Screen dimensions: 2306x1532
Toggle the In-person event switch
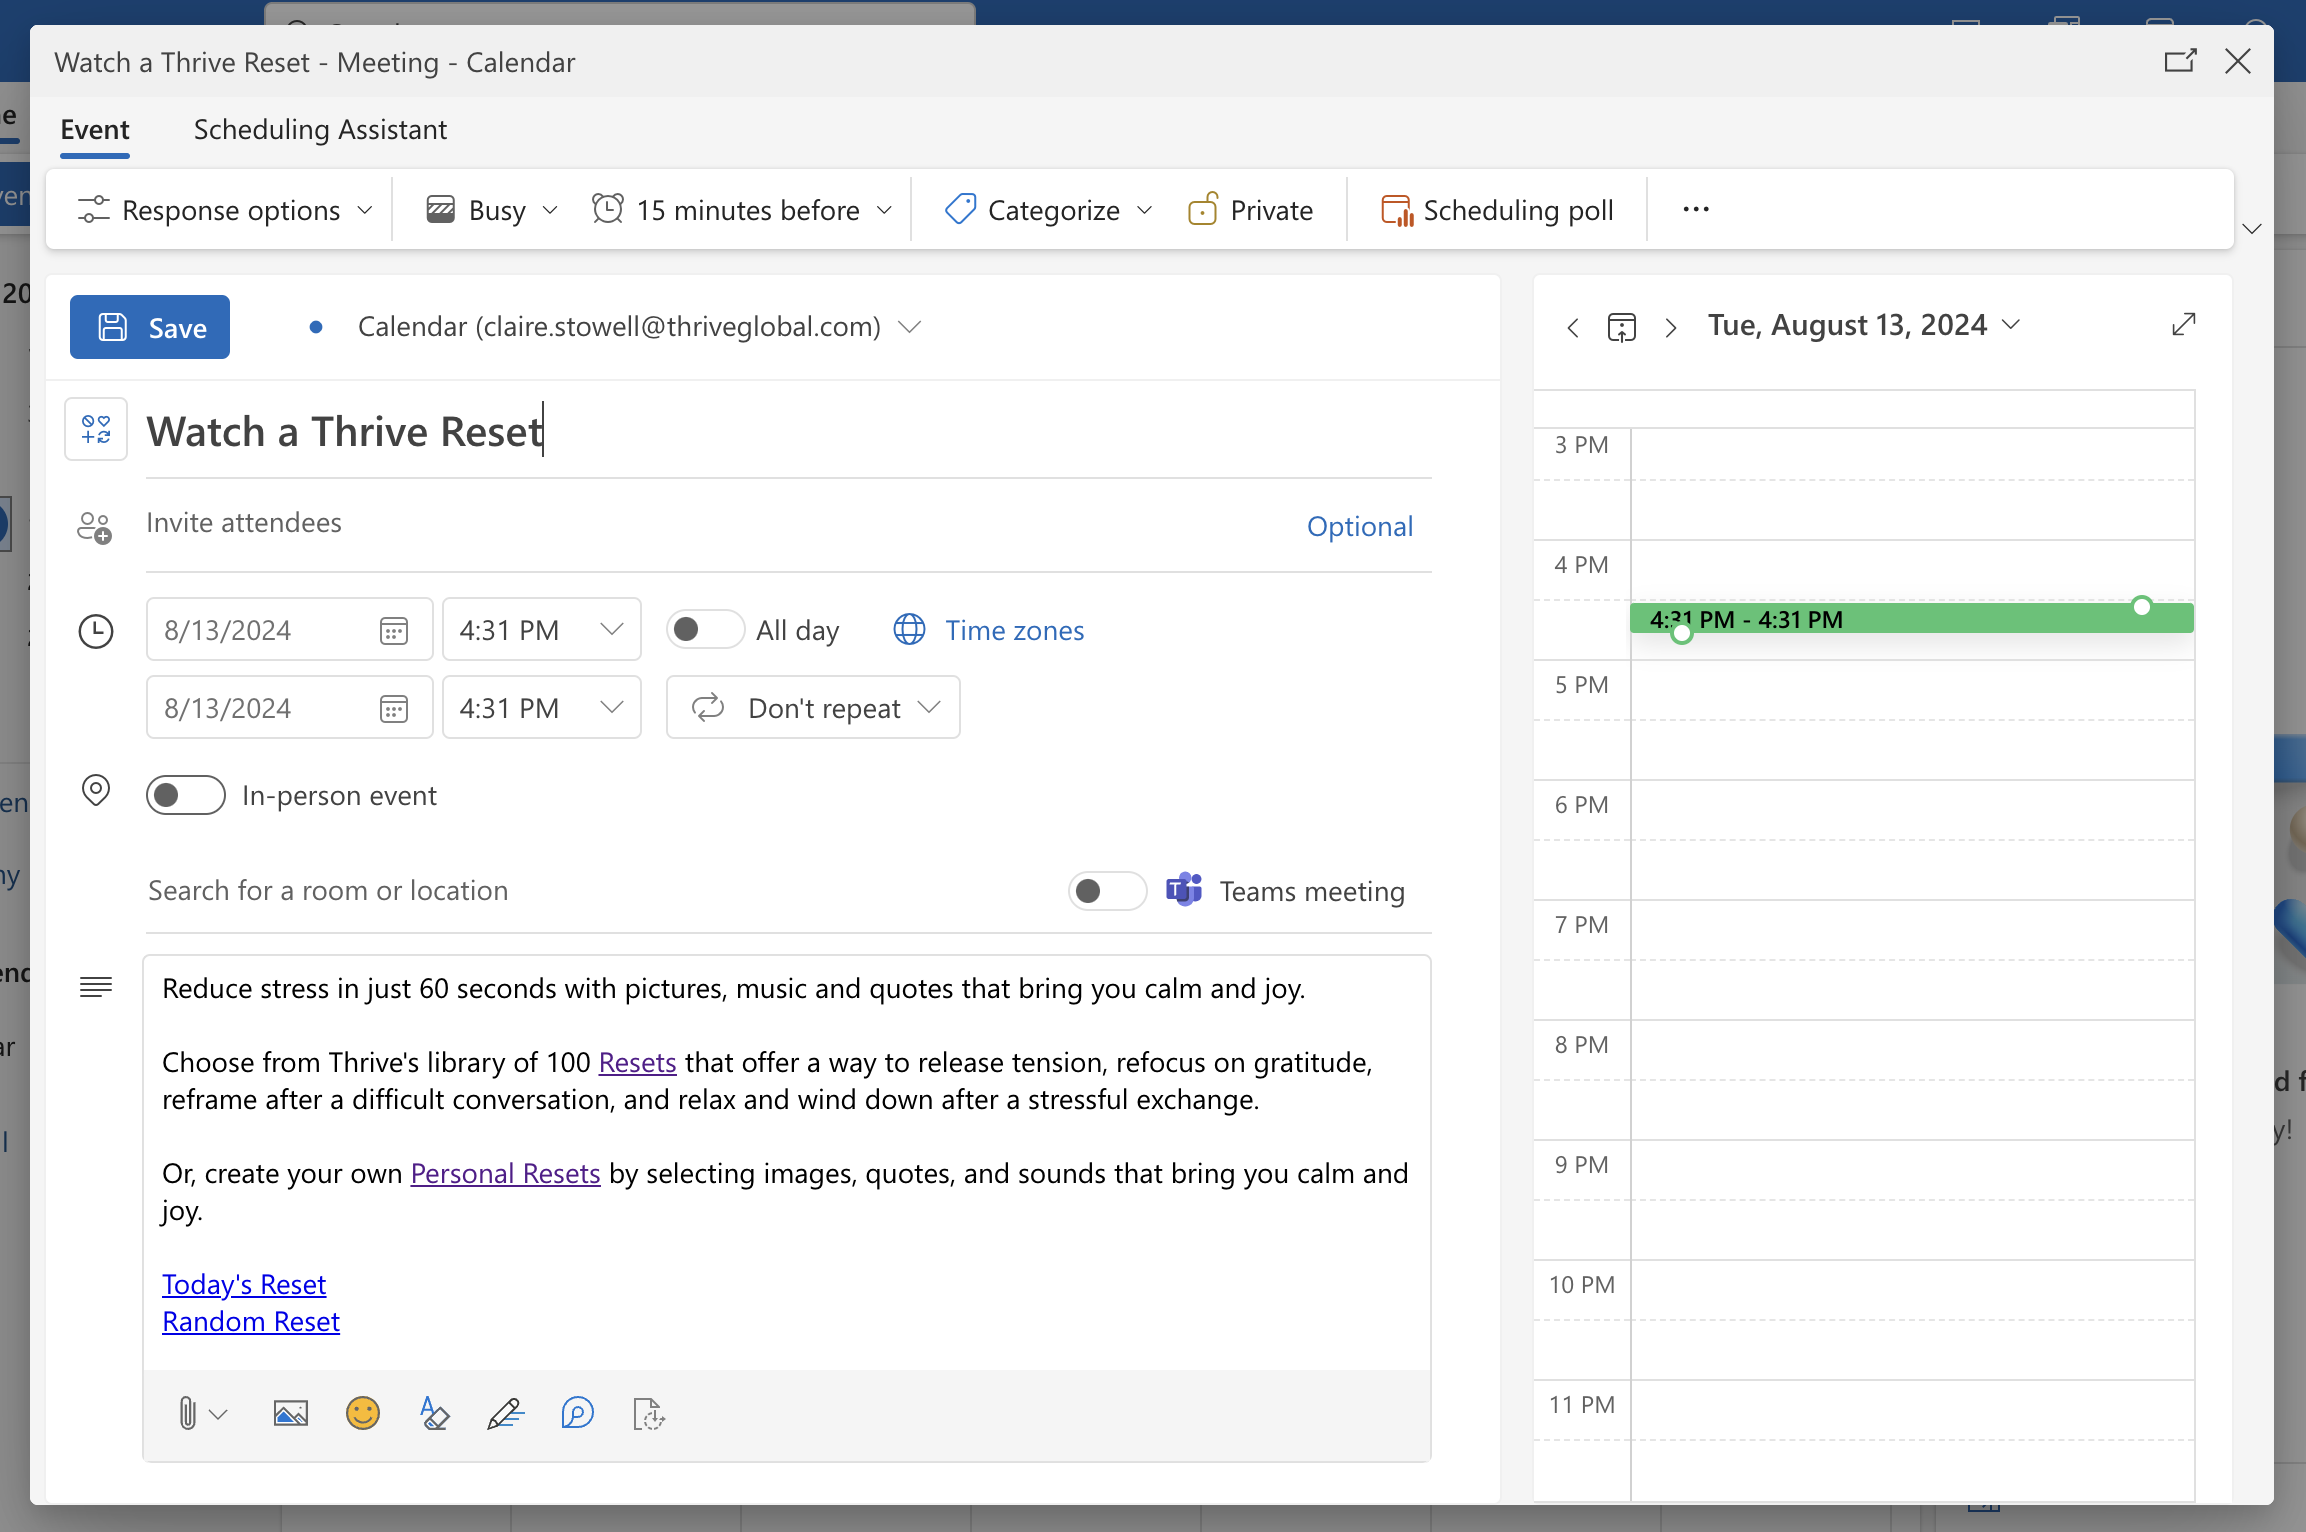tap(186, 795)
